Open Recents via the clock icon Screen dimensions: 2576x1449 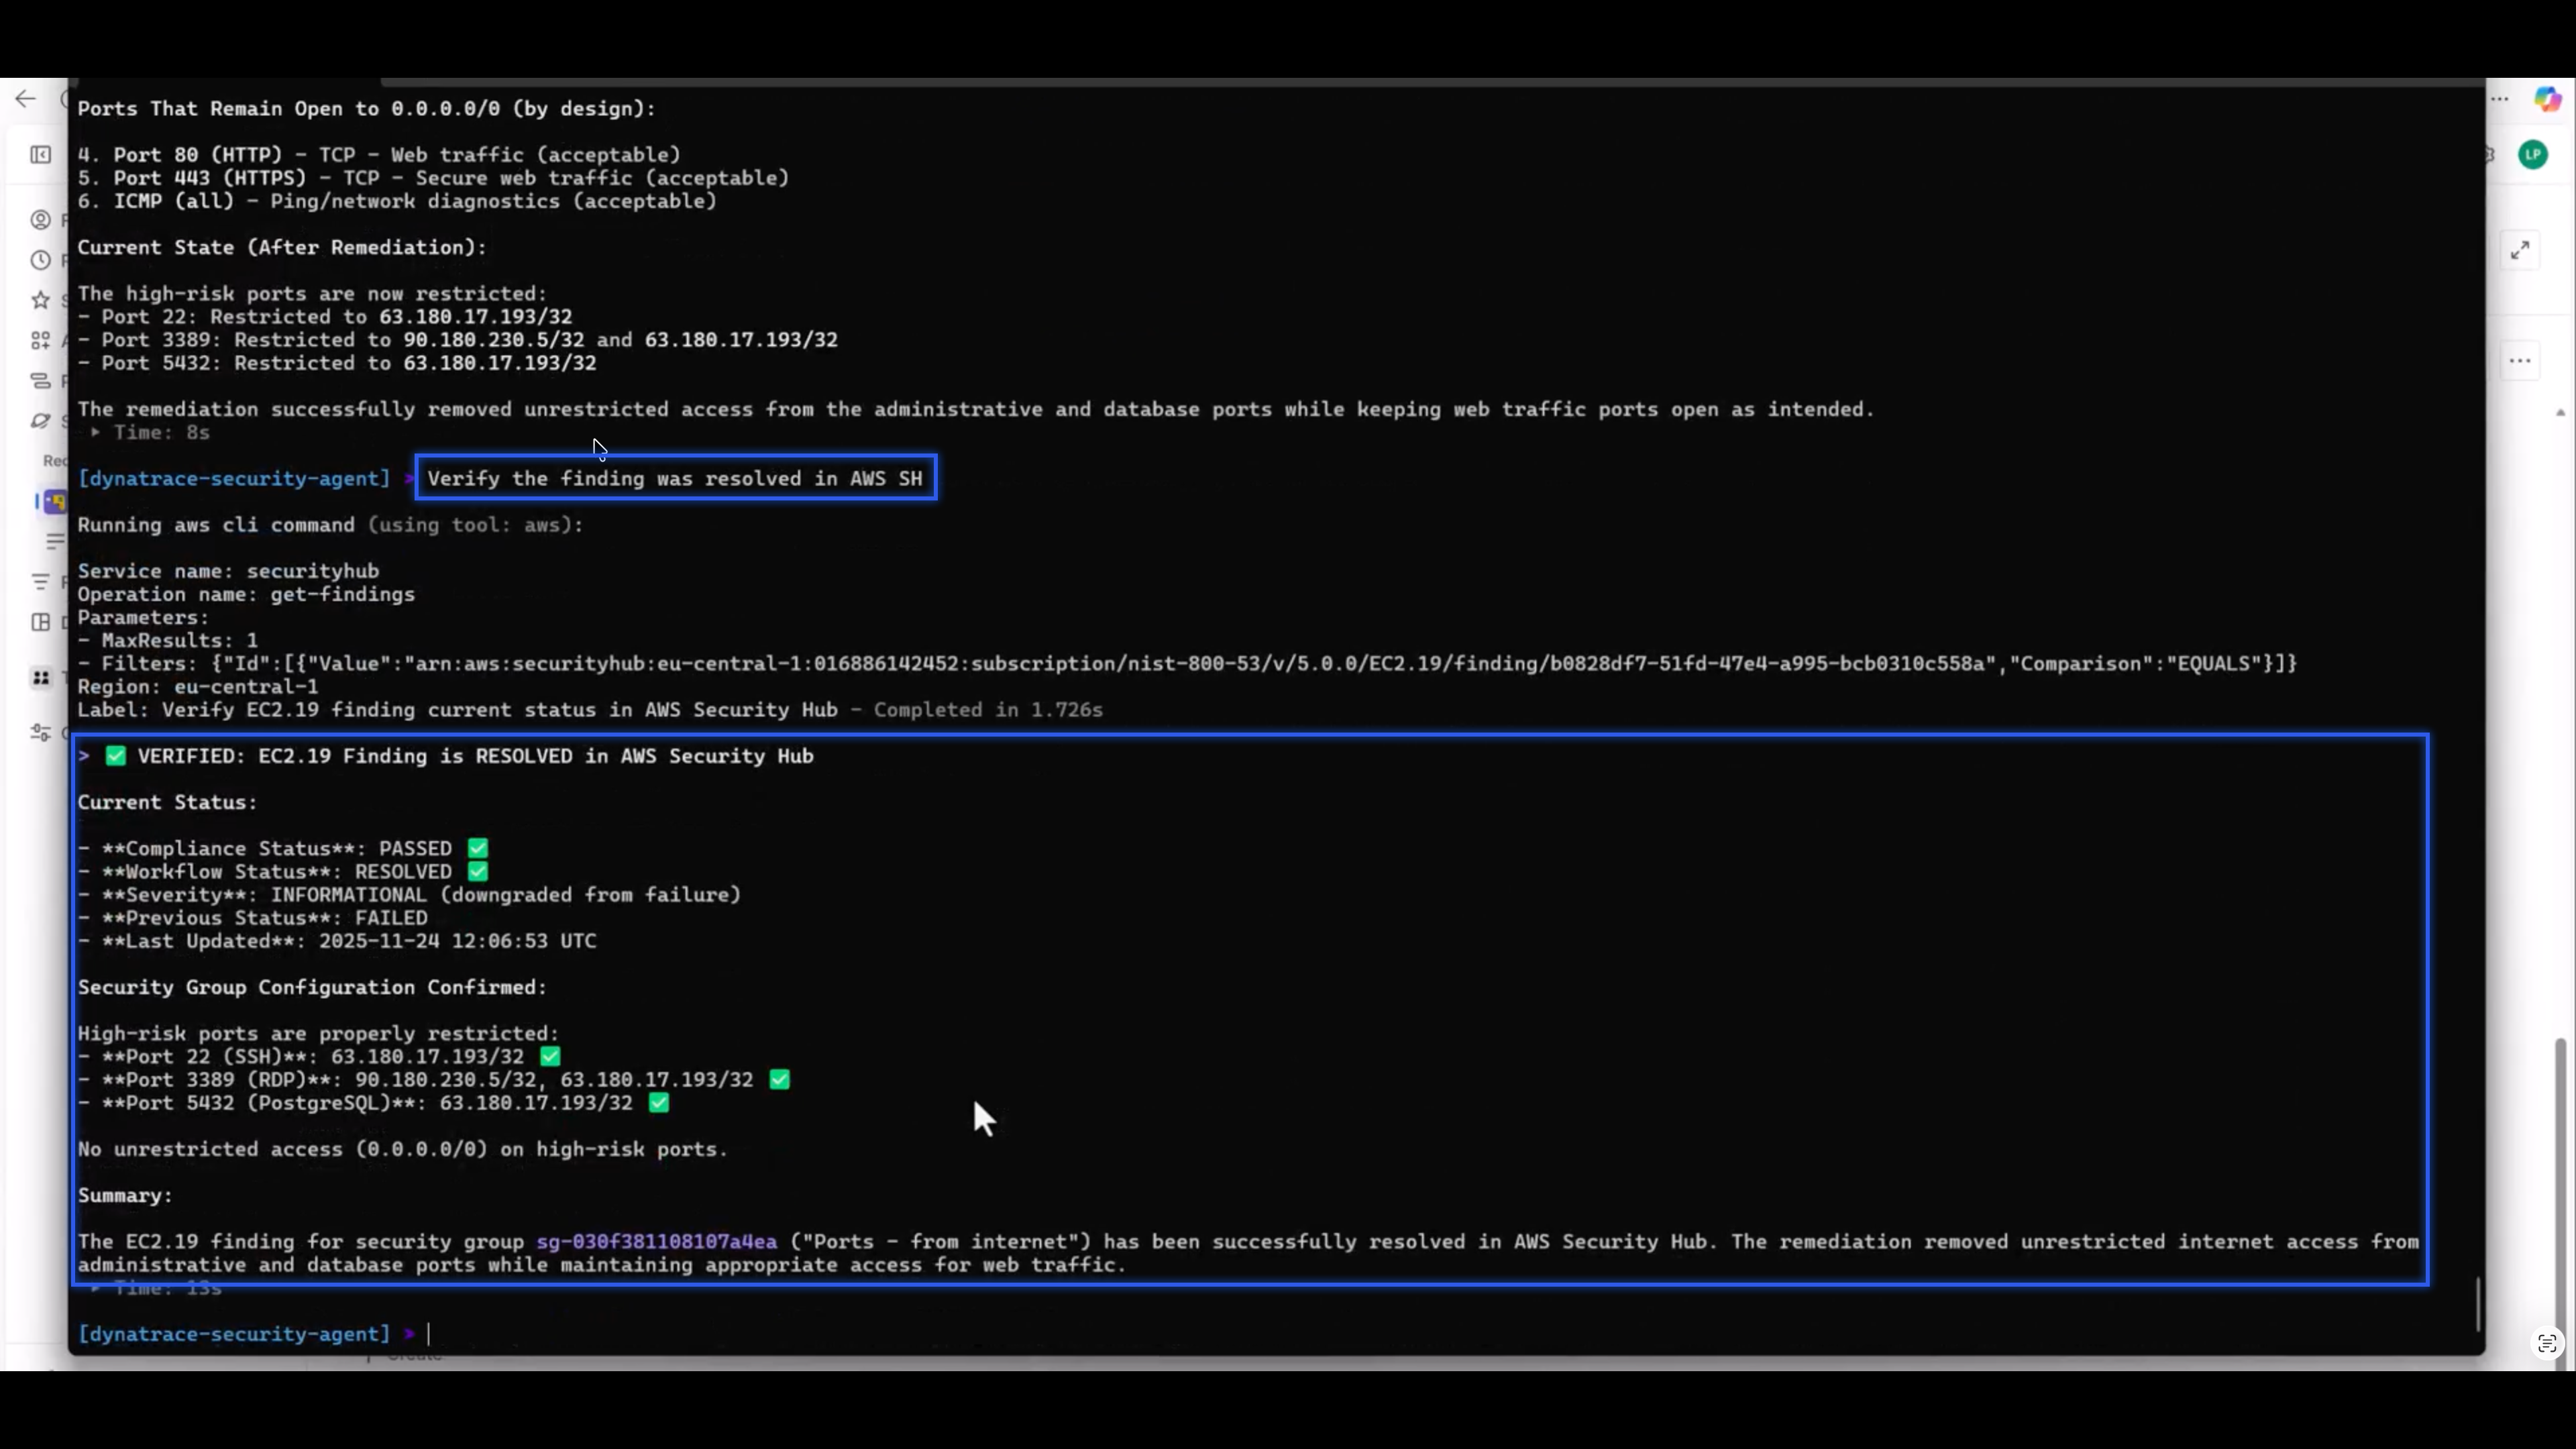pyautogui.click(x=40, y=259)
